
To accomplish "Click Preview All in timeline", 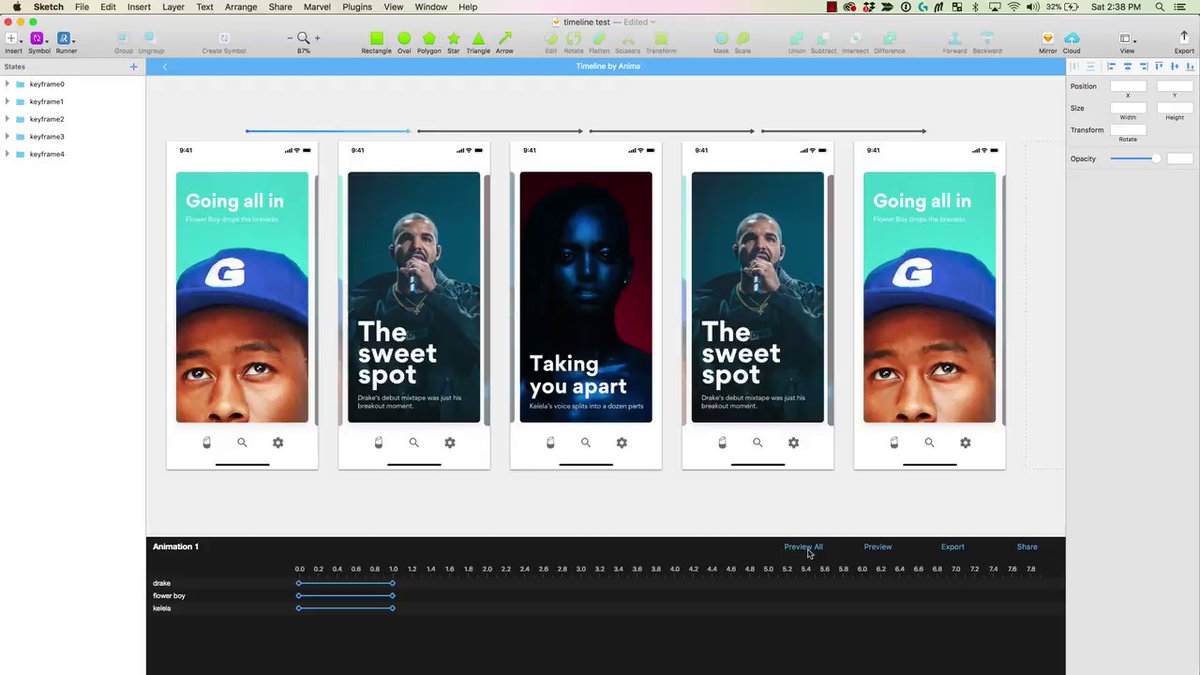I will point(803,547).
